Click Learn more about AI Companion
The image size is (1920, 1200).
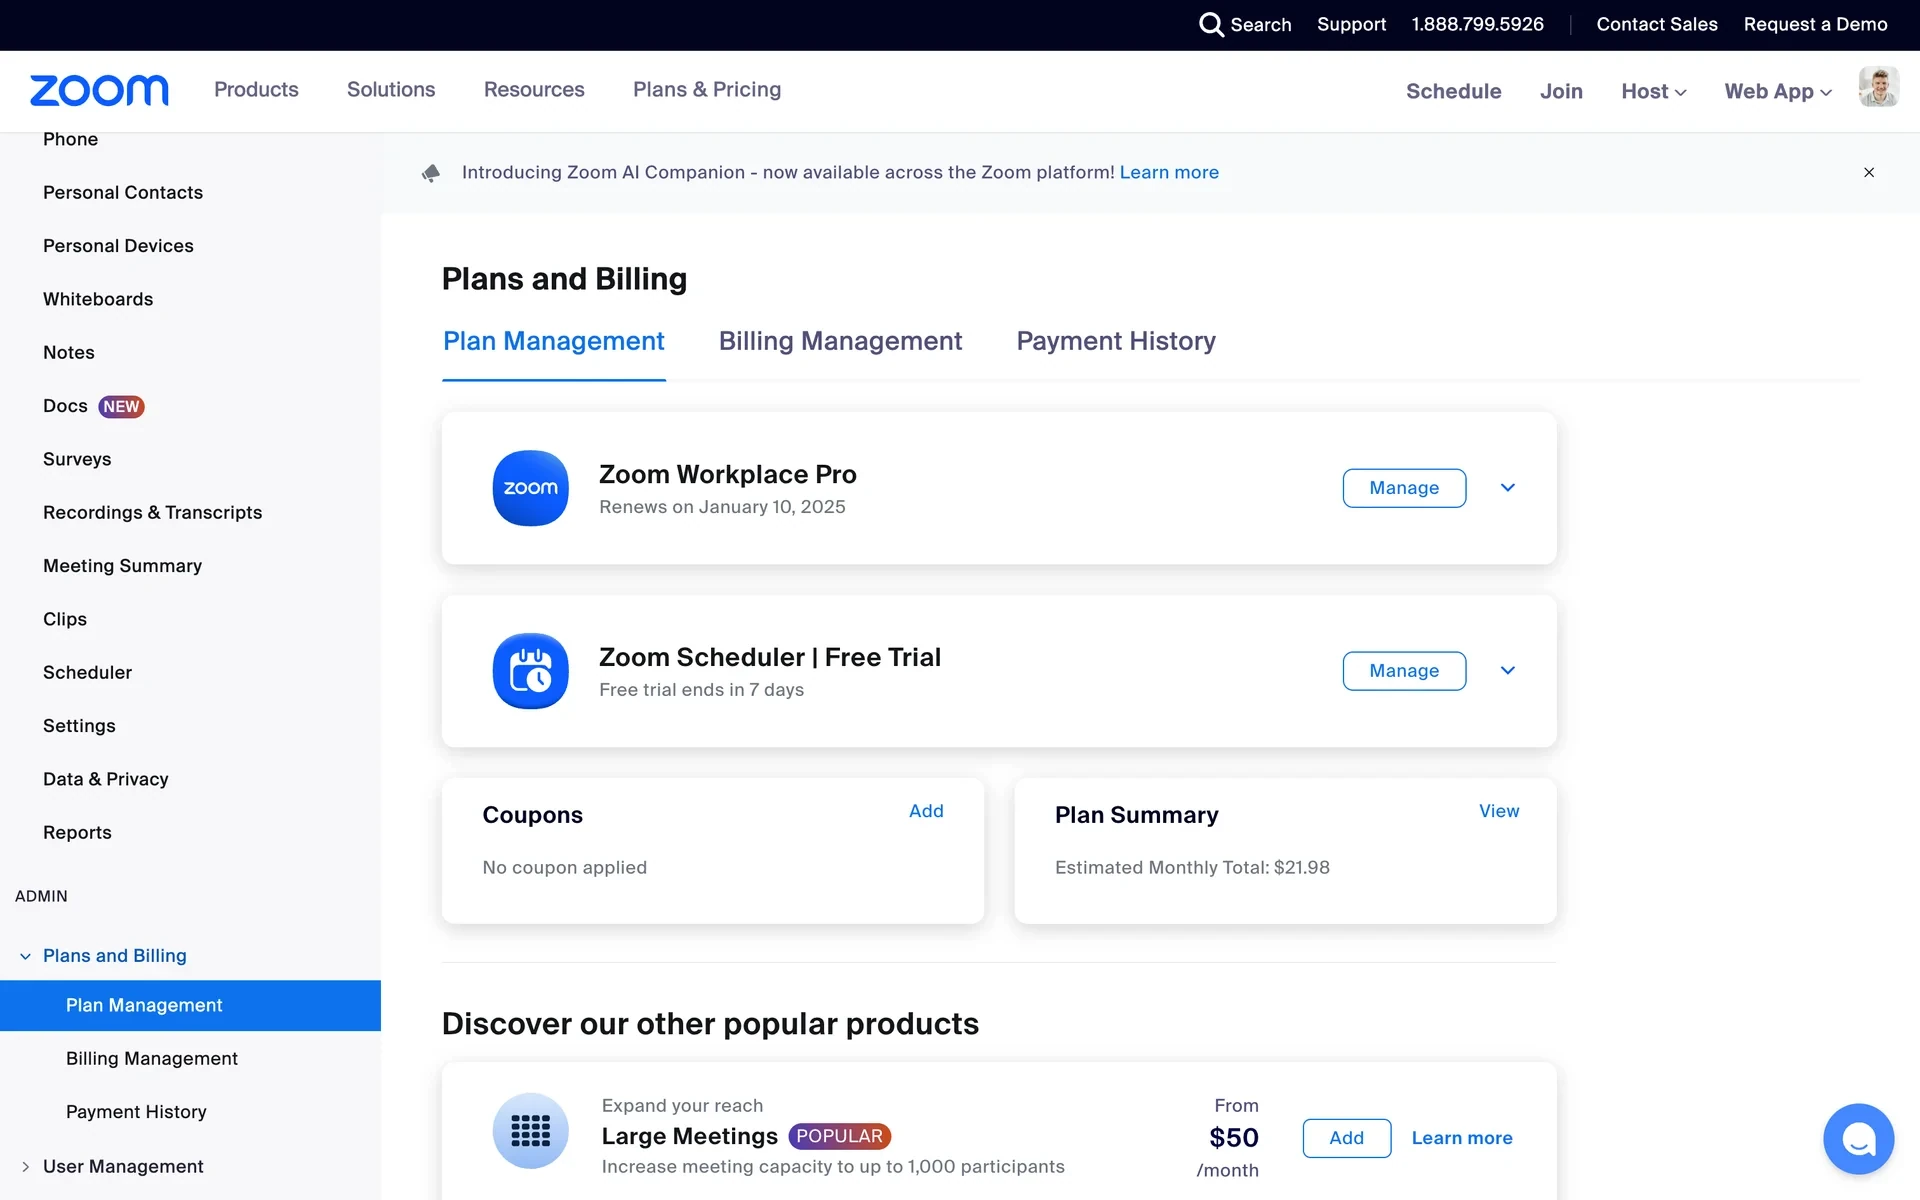[x=1169, y=172]
